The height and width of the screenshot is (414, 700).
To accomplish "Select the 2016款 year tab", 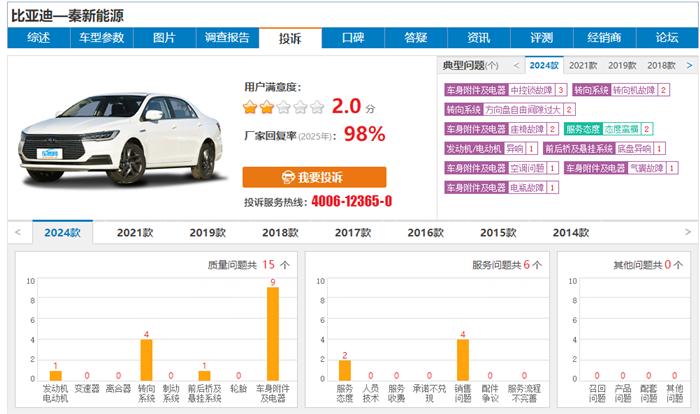I will point(425,233).
